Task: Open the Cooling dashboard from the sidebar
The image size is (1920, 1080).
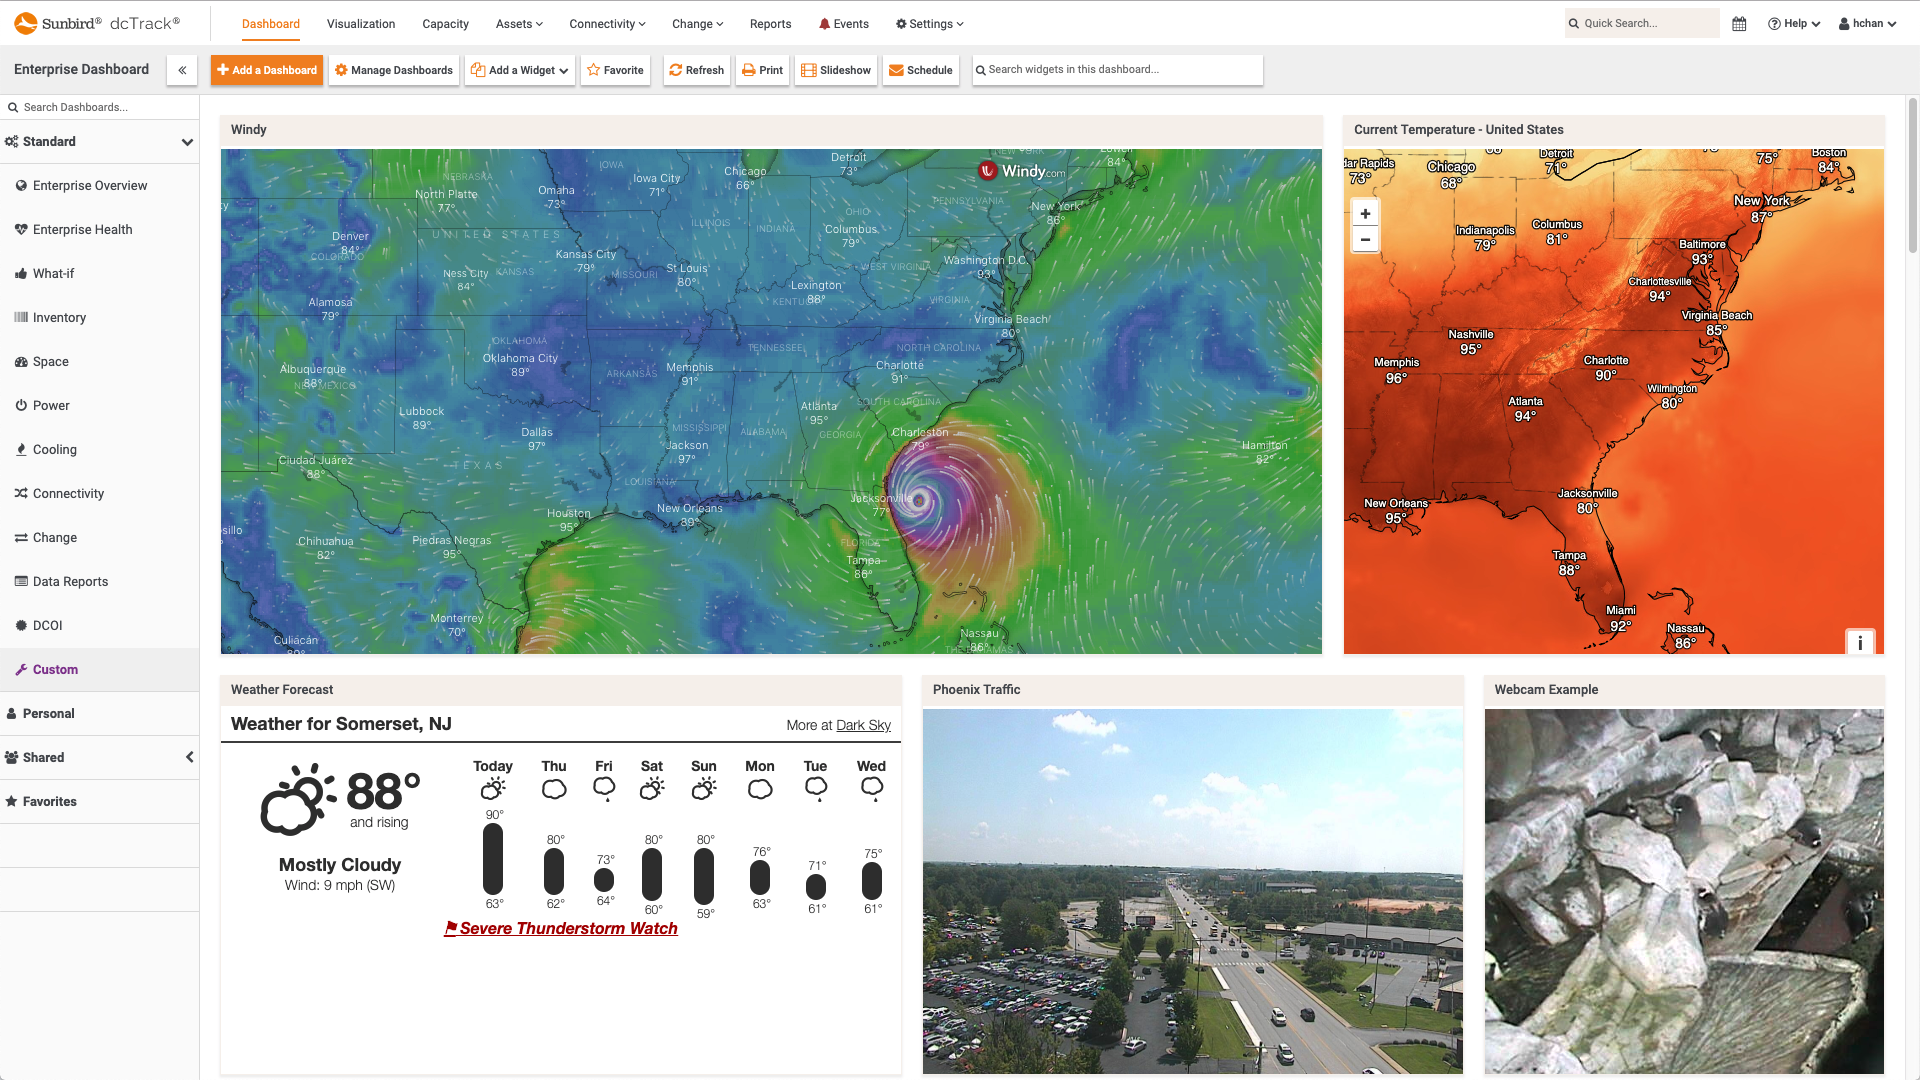Action: [55, 449]
